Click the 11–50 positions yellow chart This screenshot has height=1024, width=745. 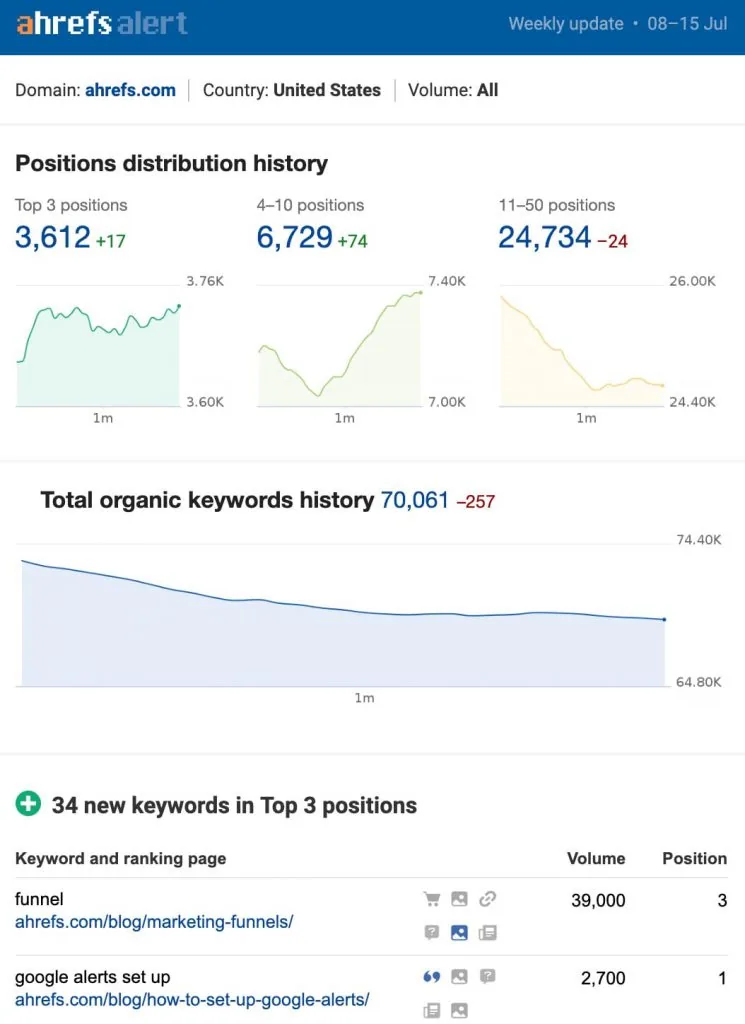pyautogui.click(x=582, y=346)
